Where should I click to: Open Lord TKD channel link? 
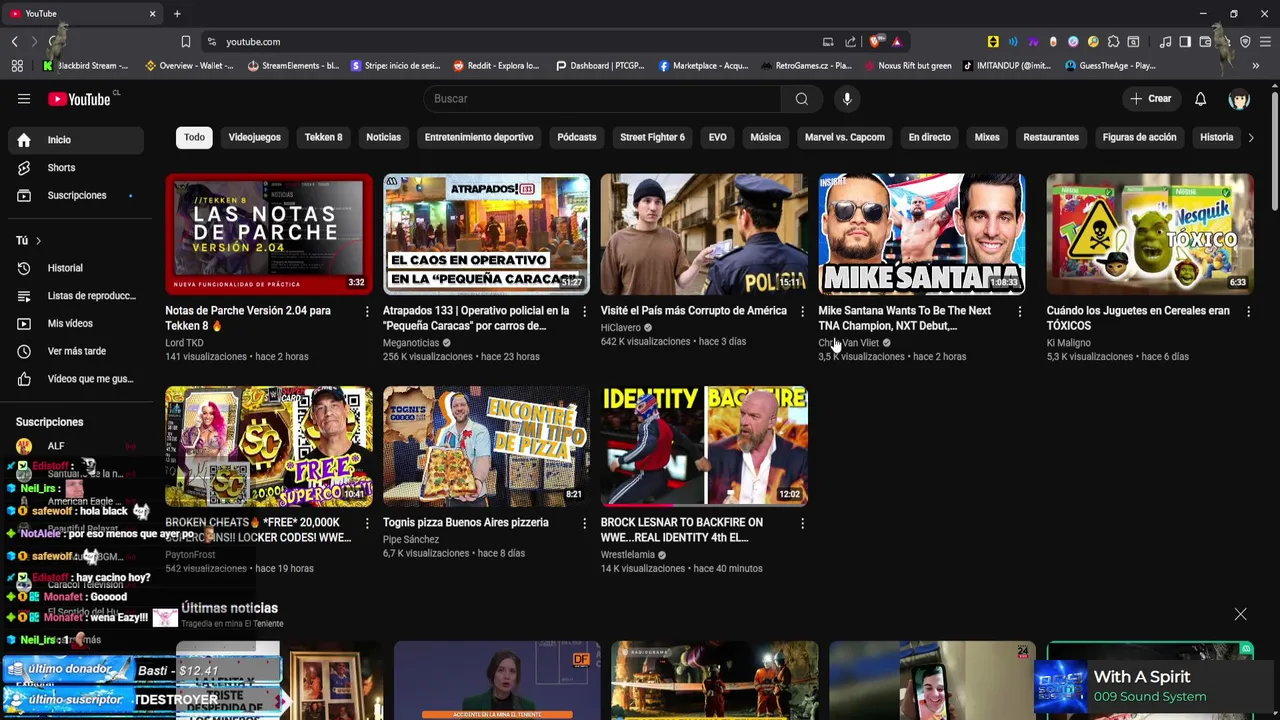184,343
